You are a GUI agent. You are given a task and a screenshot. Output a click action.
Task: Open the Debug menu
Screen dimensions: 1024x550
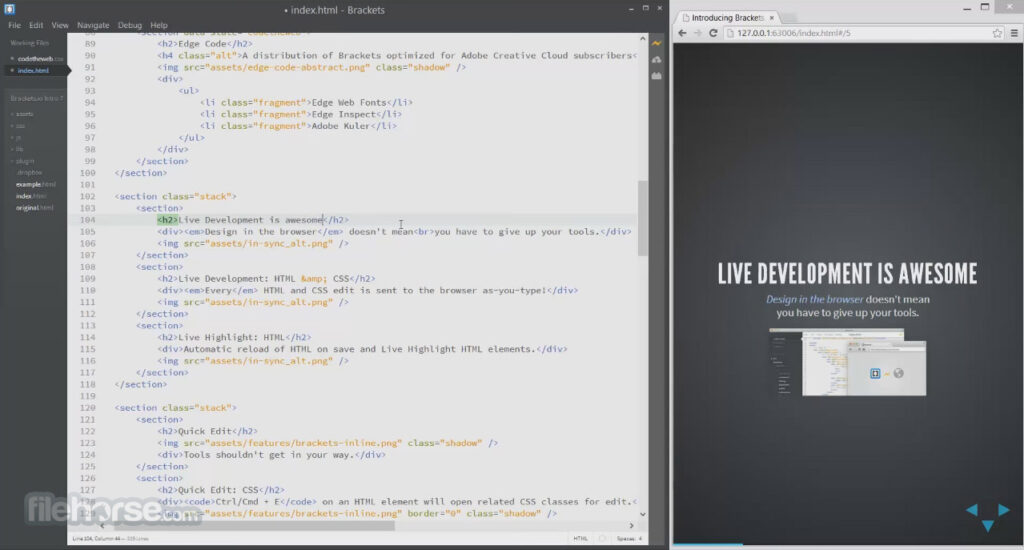(x=130, y=24)
